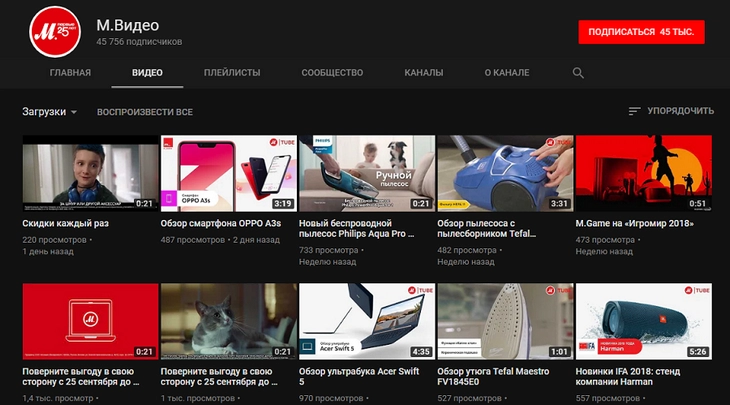Open the M.Видео channel avatar logo
This screenshot has width=730, height=405.
click(x=55, y=32)
